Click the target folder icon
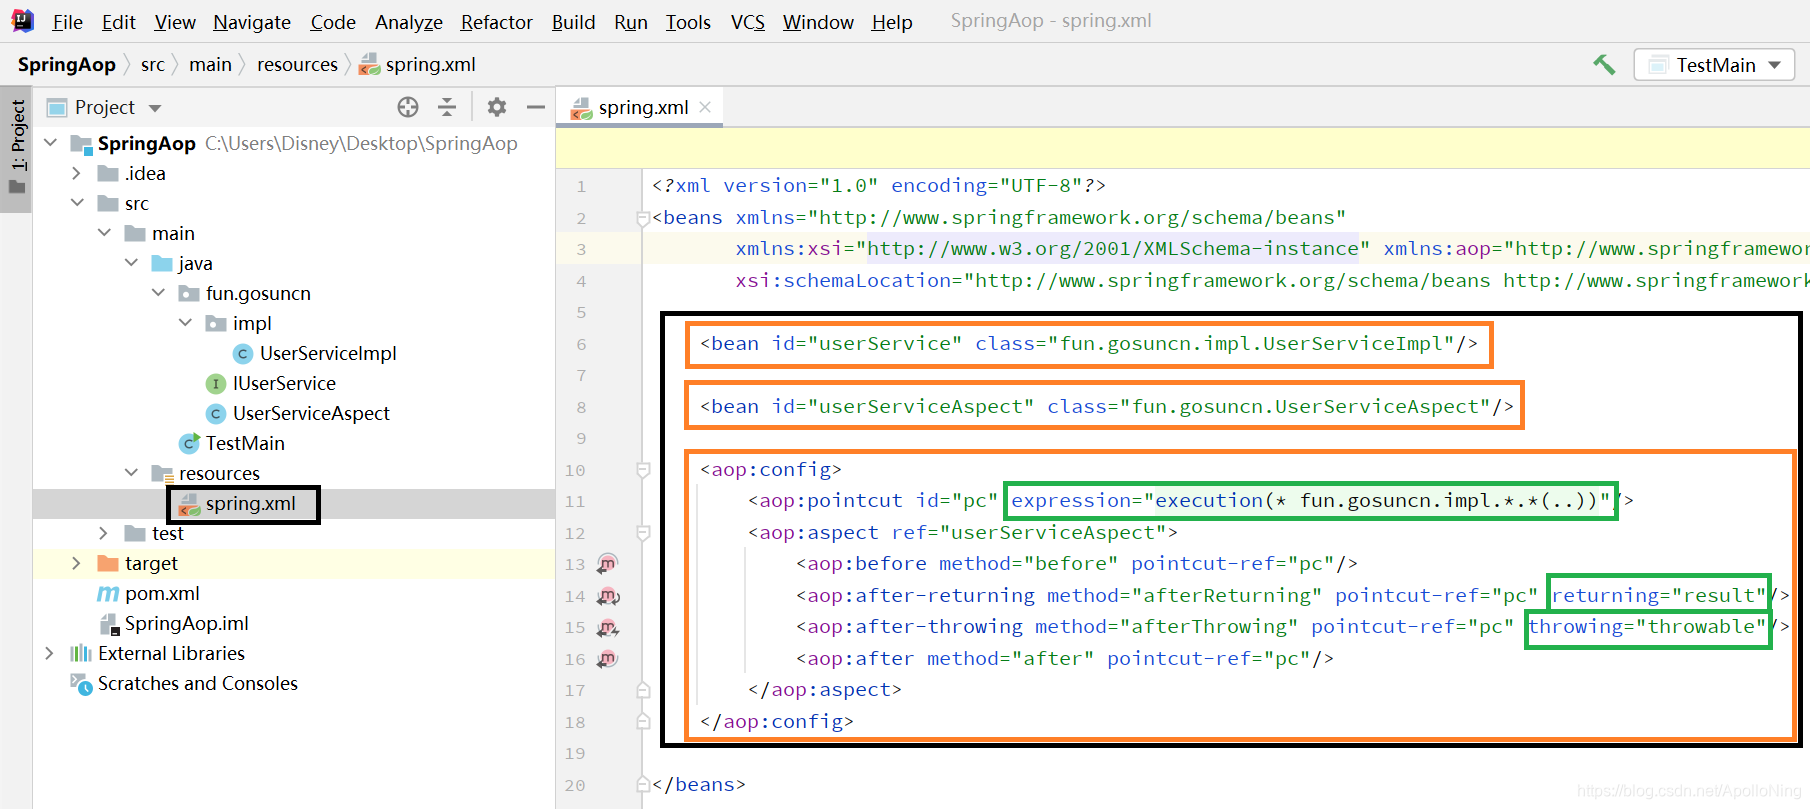1810x809 pixels. (x=108, y=563)
